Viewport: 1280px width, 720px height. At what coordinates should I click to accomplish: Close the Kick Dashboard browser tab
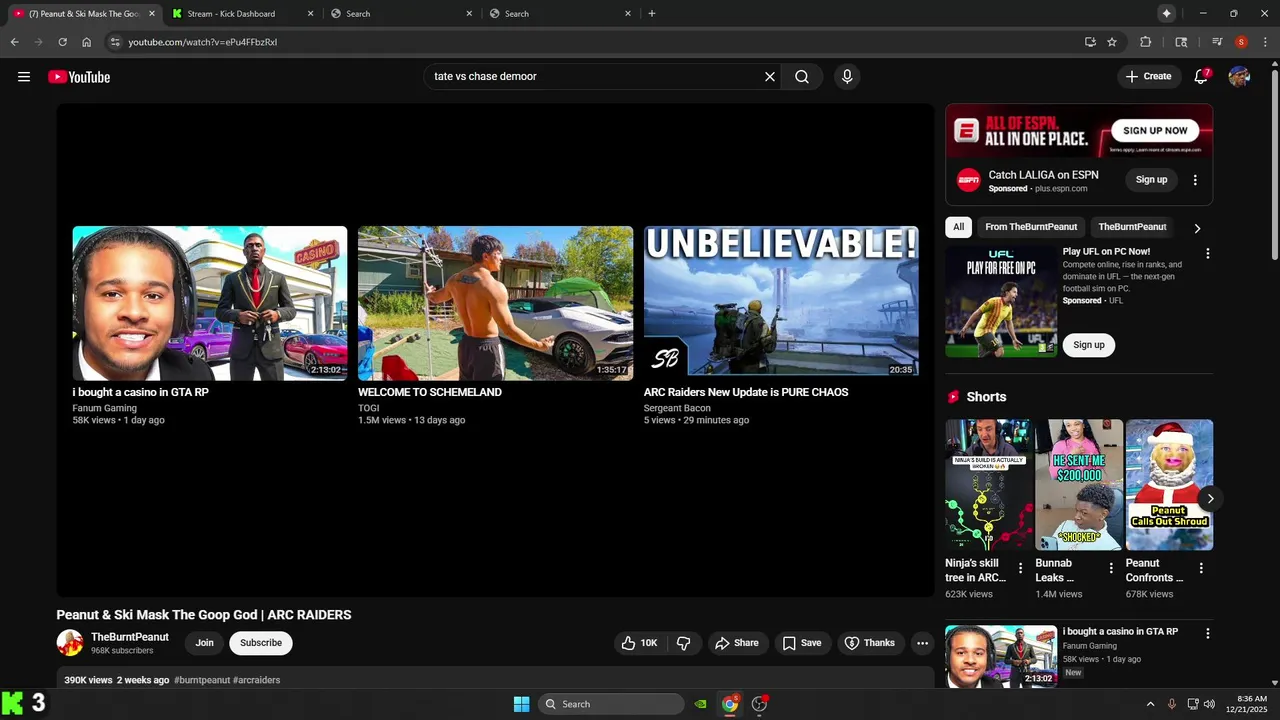click(310, 14)
